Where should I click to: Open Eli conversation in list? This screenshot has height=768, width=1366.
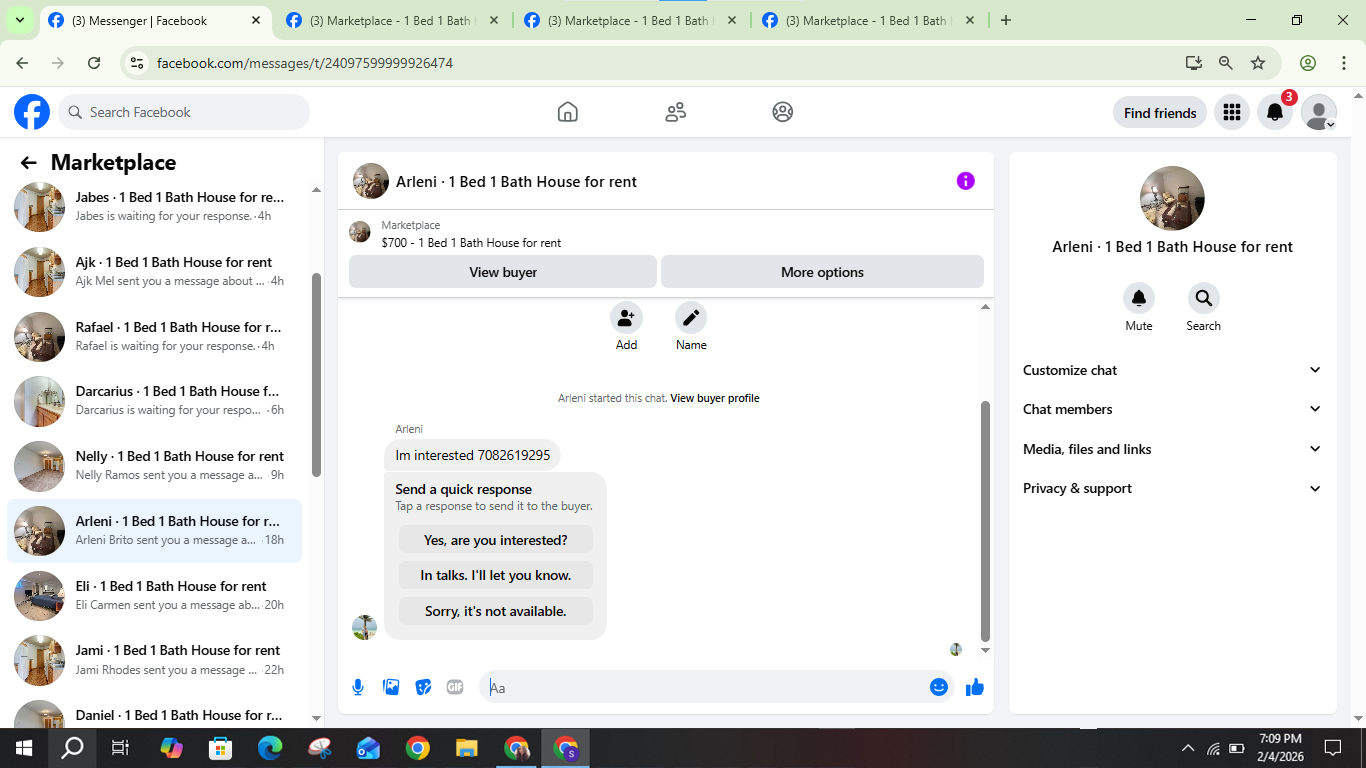point(155,595)
